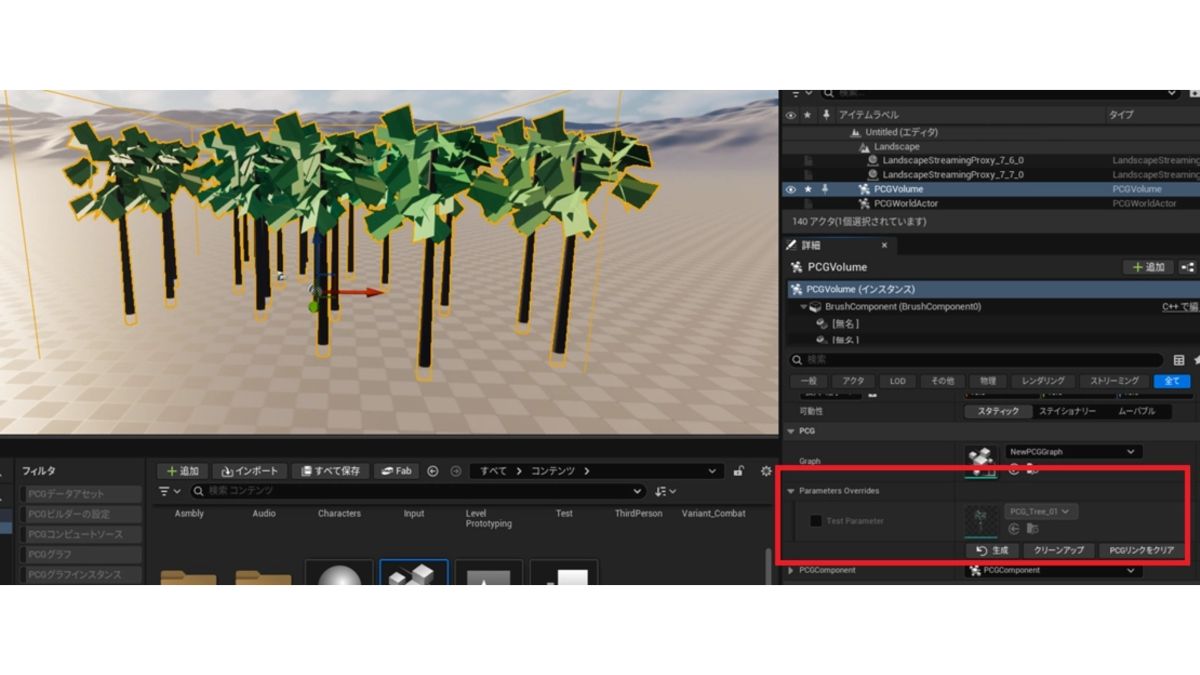
Task: Click the ThirdPerson folder label
Action: pos(638,513)
